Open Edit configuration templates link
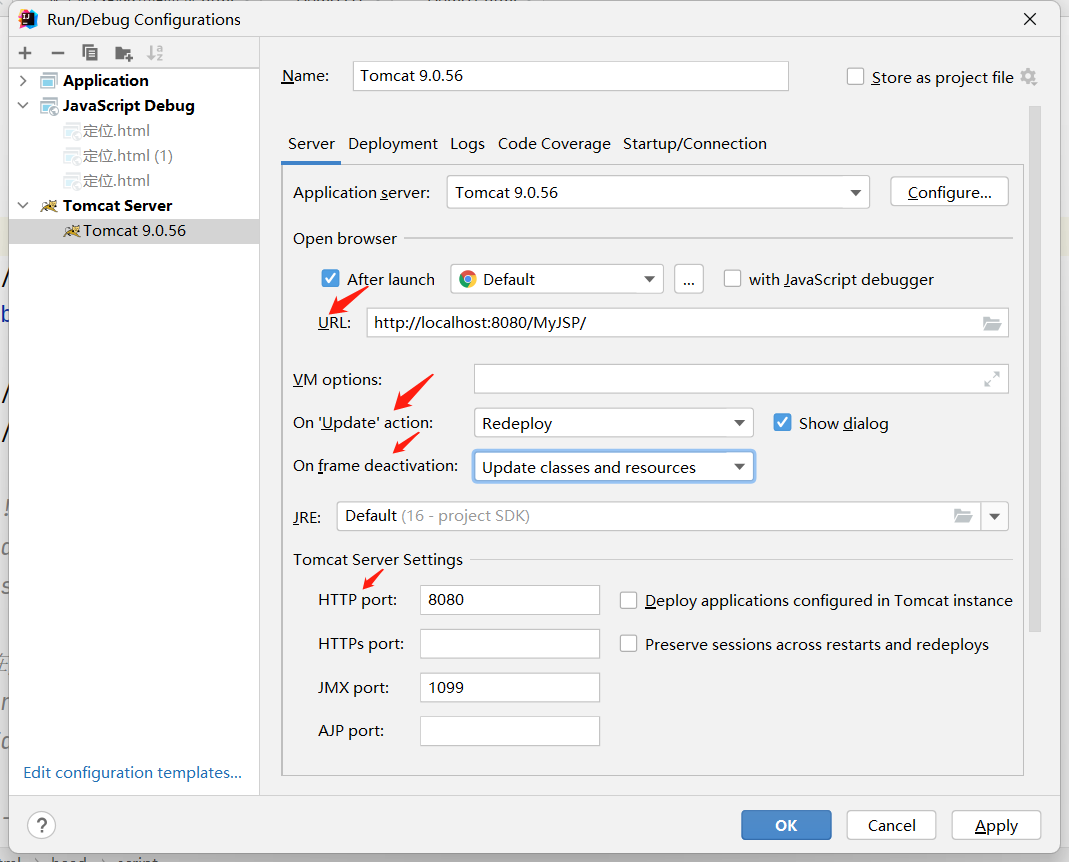 coord(132,772)
